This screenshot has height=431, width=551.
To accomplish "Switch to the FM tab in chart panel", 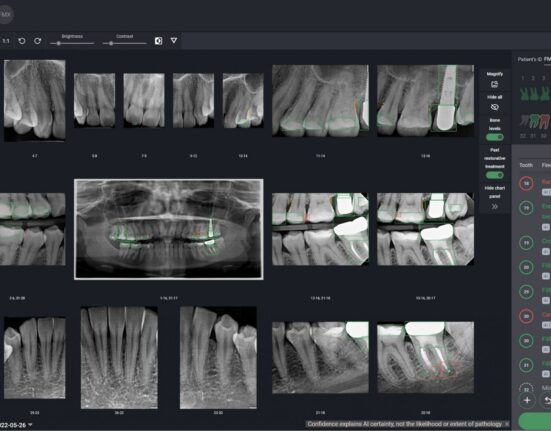I will tap(547, 59).
